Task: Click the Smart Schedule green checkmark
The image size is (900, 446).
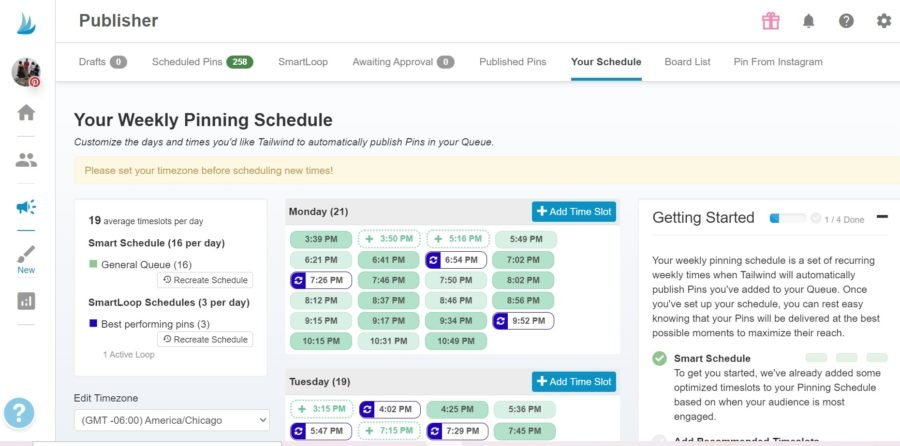Action: point(659,358)
